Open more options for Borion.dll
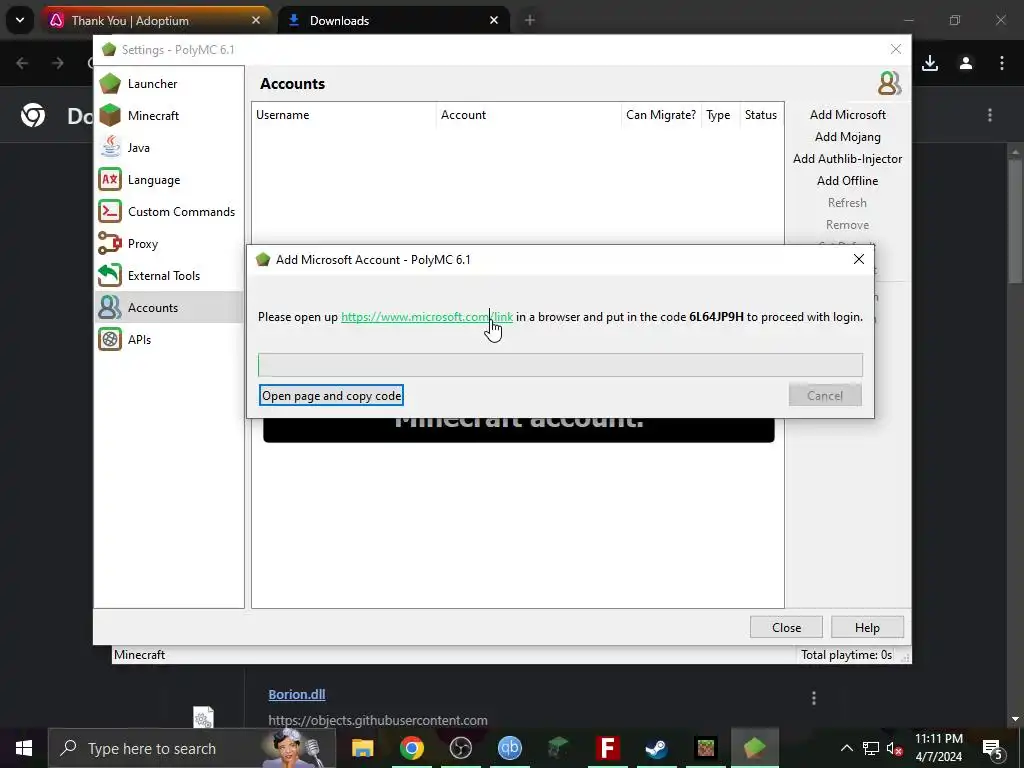 pos(814,699)
